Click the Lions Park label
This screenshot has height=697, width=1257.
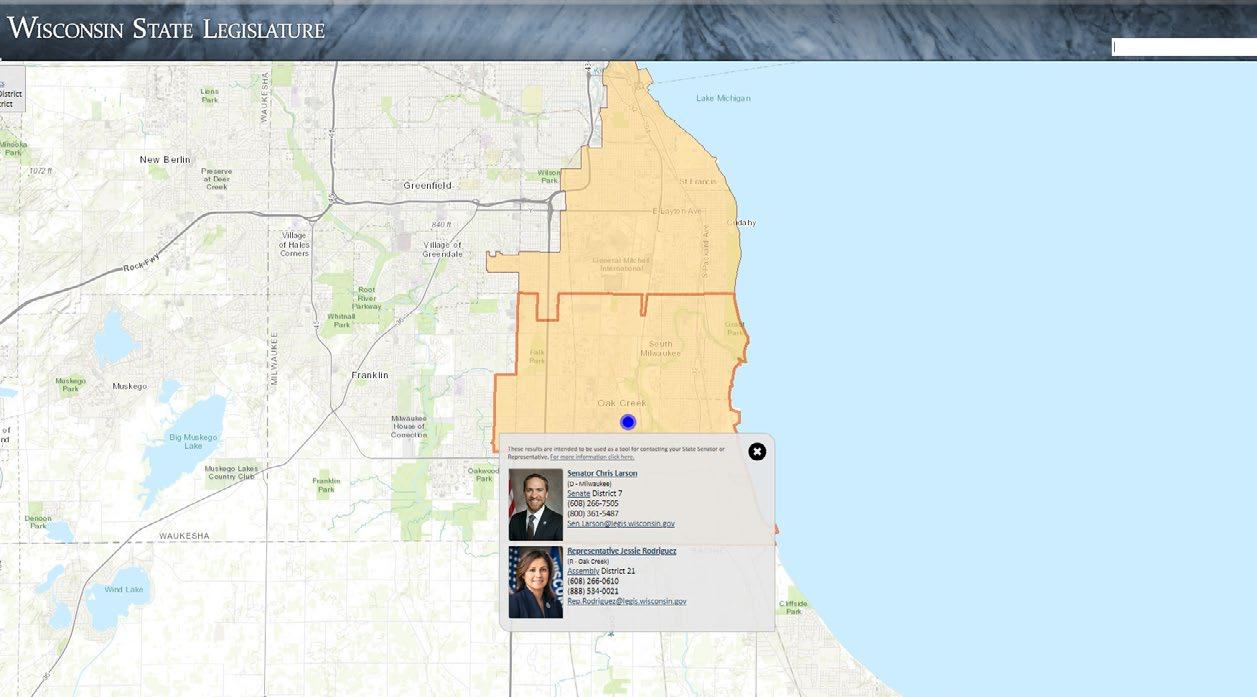click(x=209, y=96)
